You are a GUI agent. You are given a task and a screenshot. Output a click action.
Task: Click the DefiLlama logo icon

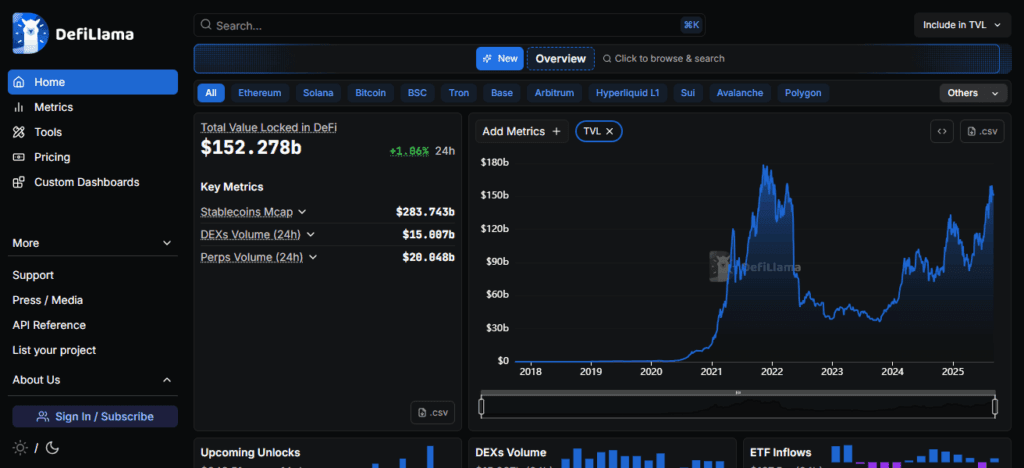tap(31, 34)
